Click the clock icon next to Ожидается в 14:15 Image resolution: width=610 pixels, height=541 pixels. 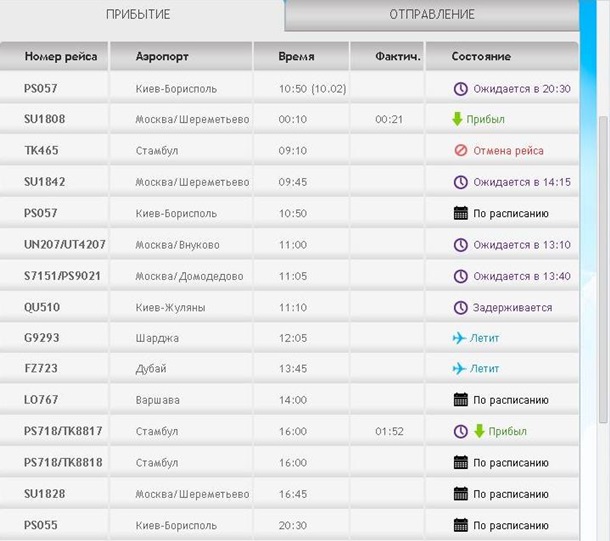point(460,182)
